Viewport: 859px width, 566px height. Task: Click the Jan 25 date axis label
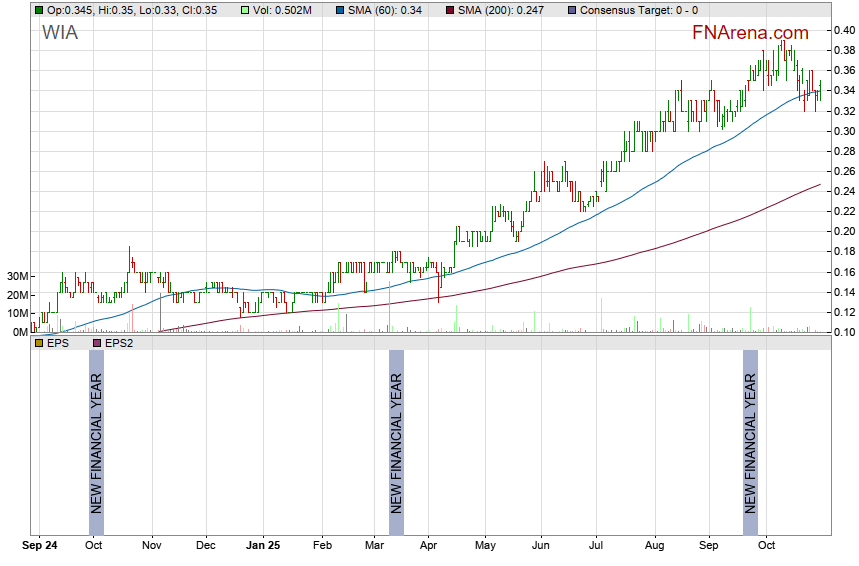pyautogui.click(x=263, y=547)
